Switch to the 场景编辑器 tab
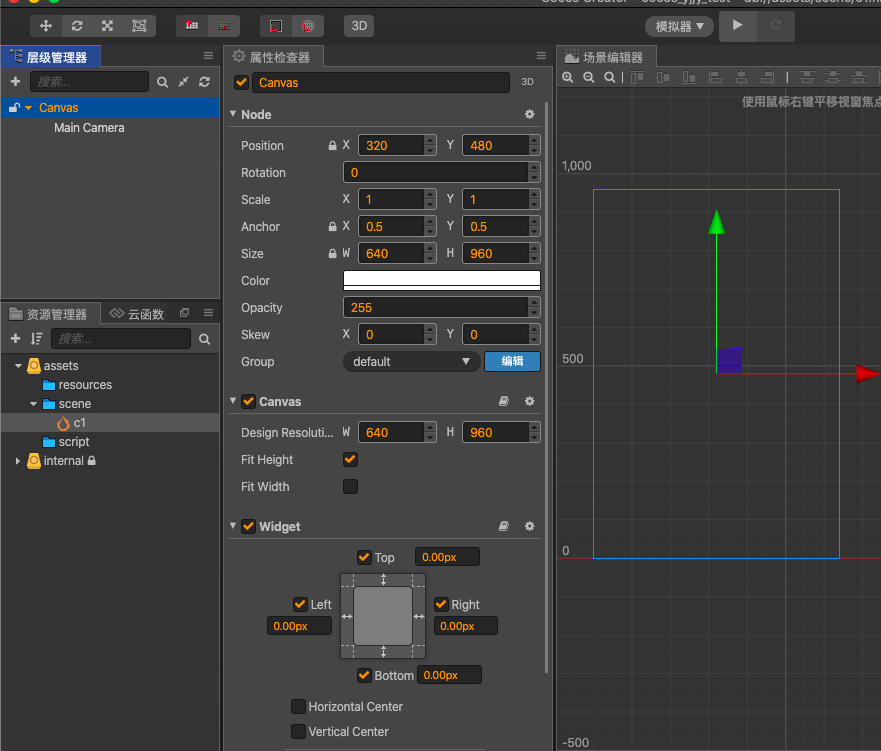881x751 pixels. 607,57
